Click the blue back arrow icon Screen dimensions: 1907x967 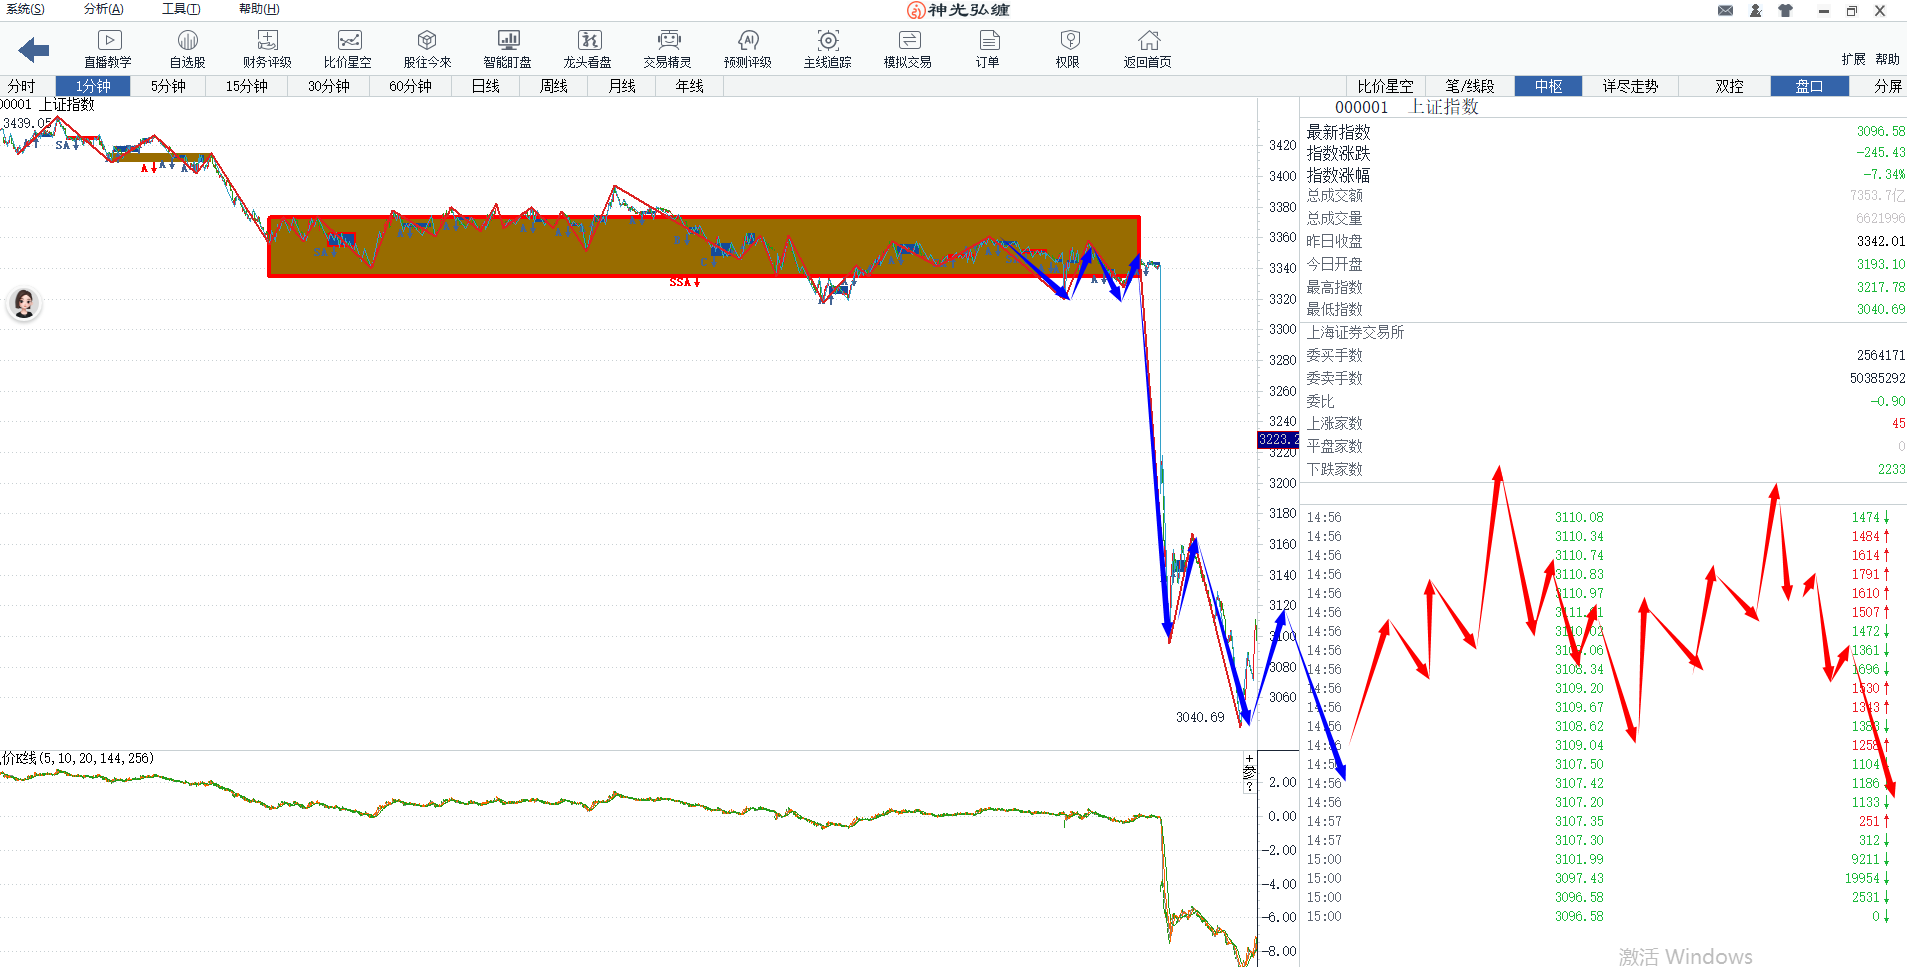(34, 50)
